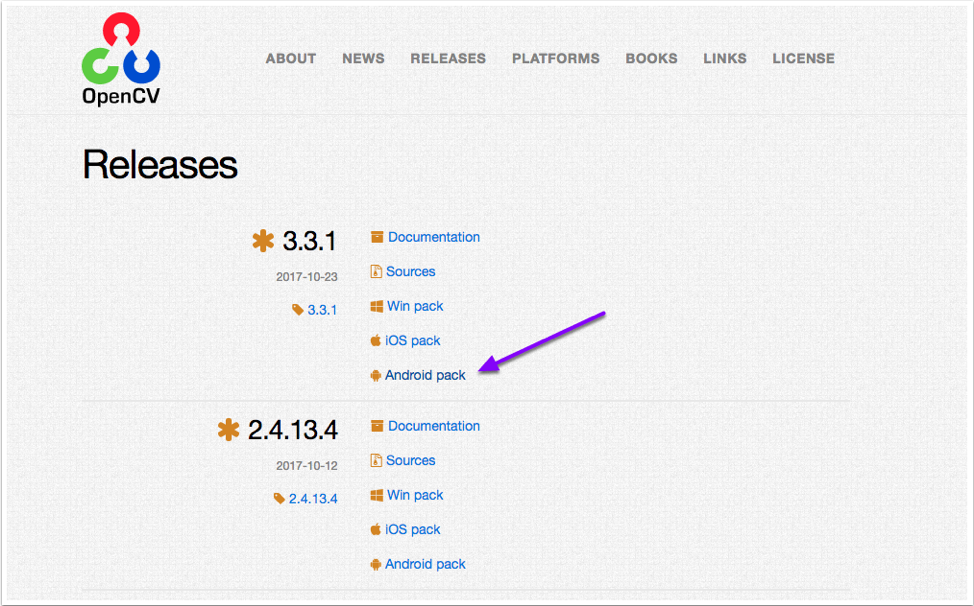The image size is (974, 606).
Task: Click the Apple icon for 3.3.1
Action: coord(375,340)
